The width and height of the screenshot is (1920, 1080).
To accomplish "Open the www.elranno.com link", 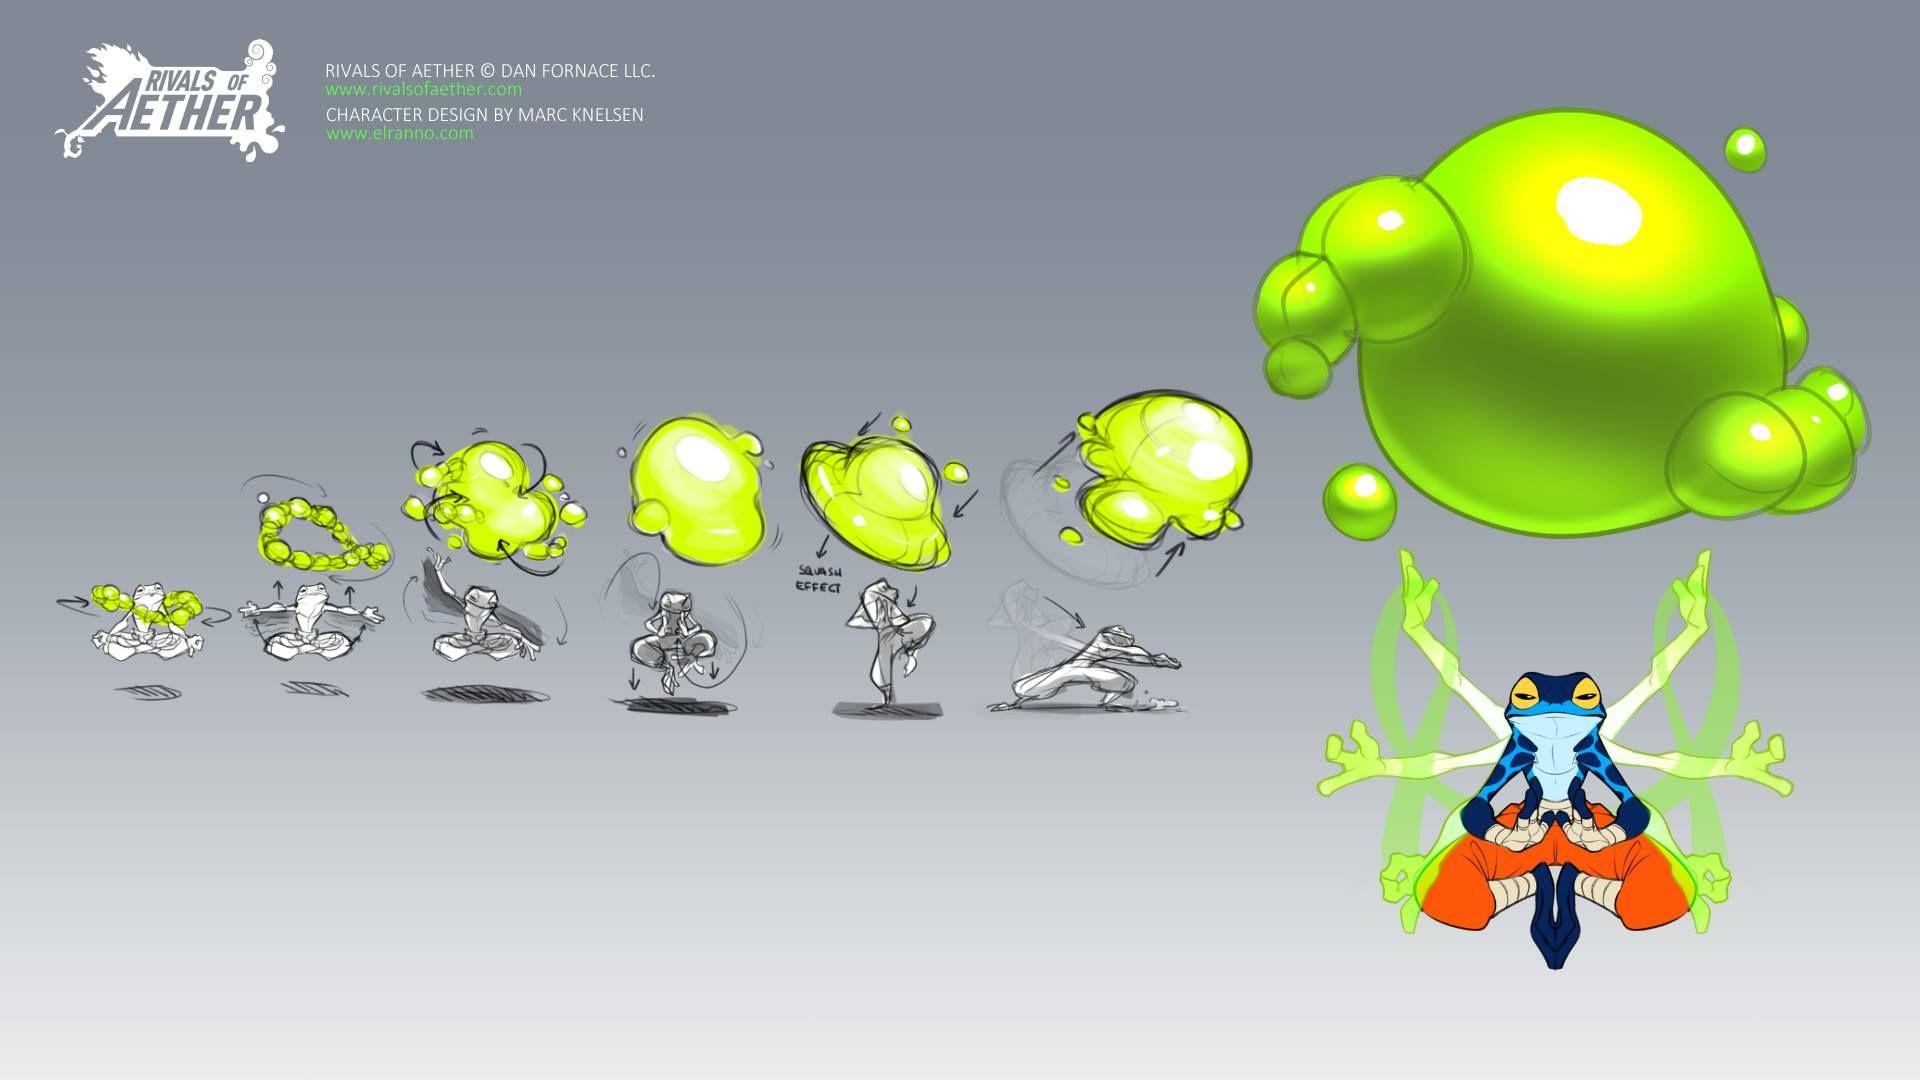I will [x=399, y=133].
